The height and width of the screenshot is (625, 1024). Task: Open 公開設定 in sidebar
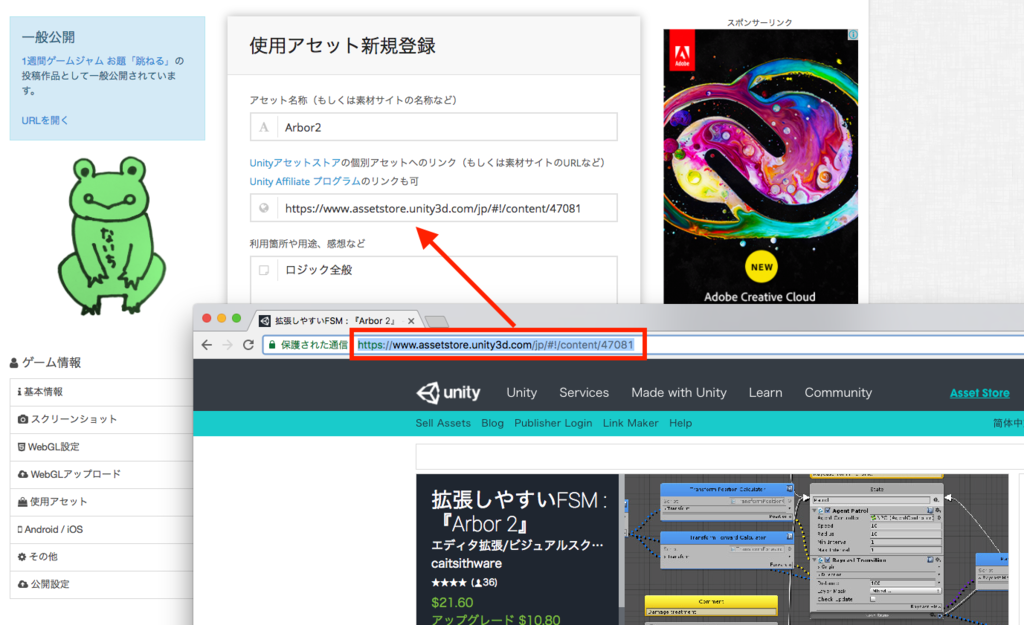(x=101, y=584)
